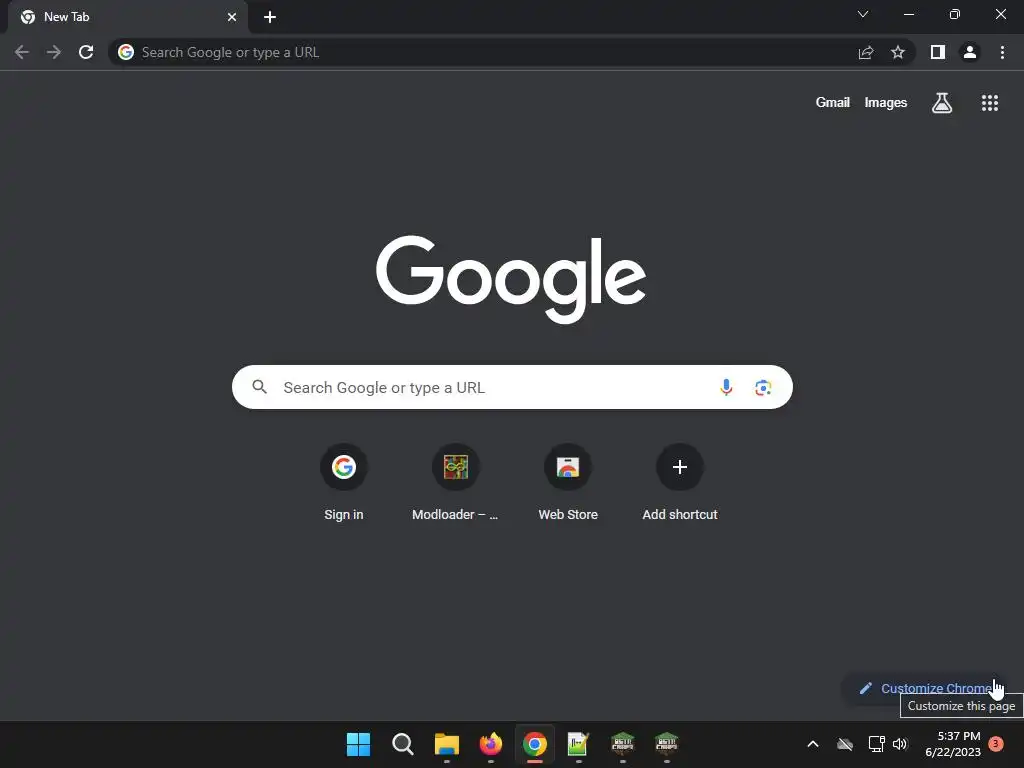This screenshot has width=1024, height=768.
Task: Open the Gmail link
Action: 833,103
